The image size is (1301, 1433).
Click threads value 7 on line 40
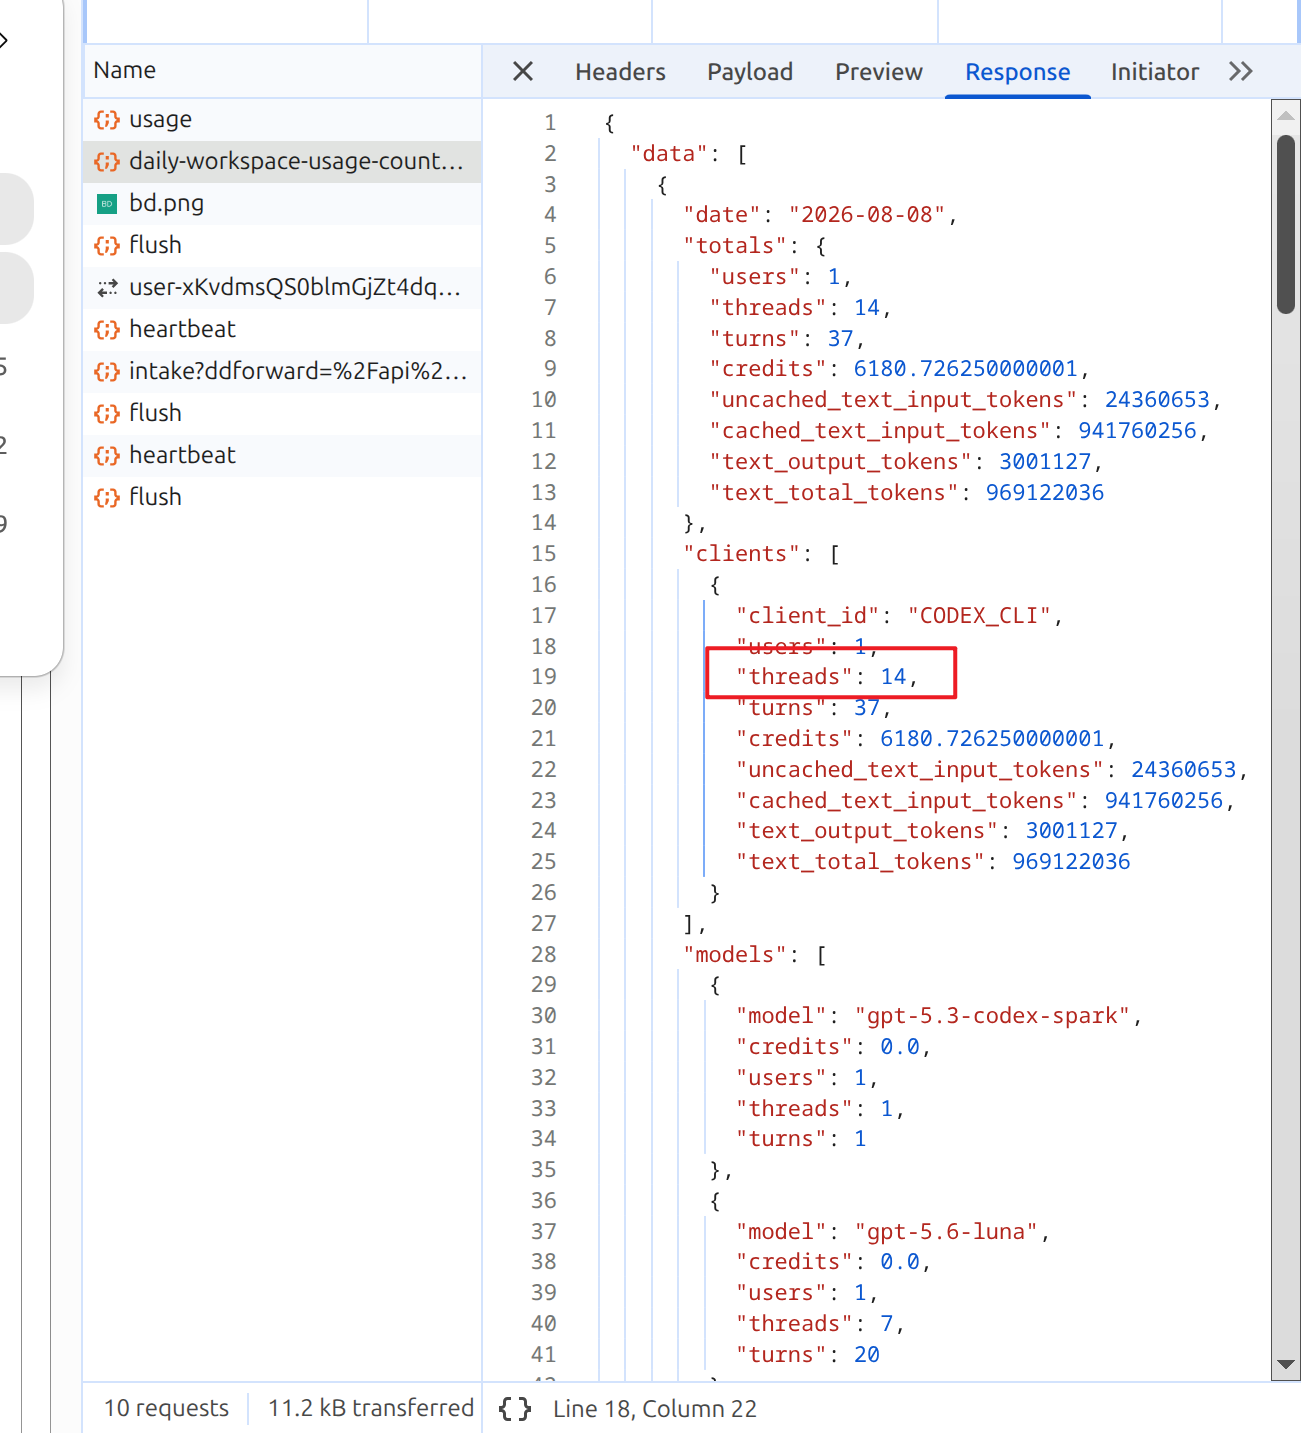(x=886, y=1324)
